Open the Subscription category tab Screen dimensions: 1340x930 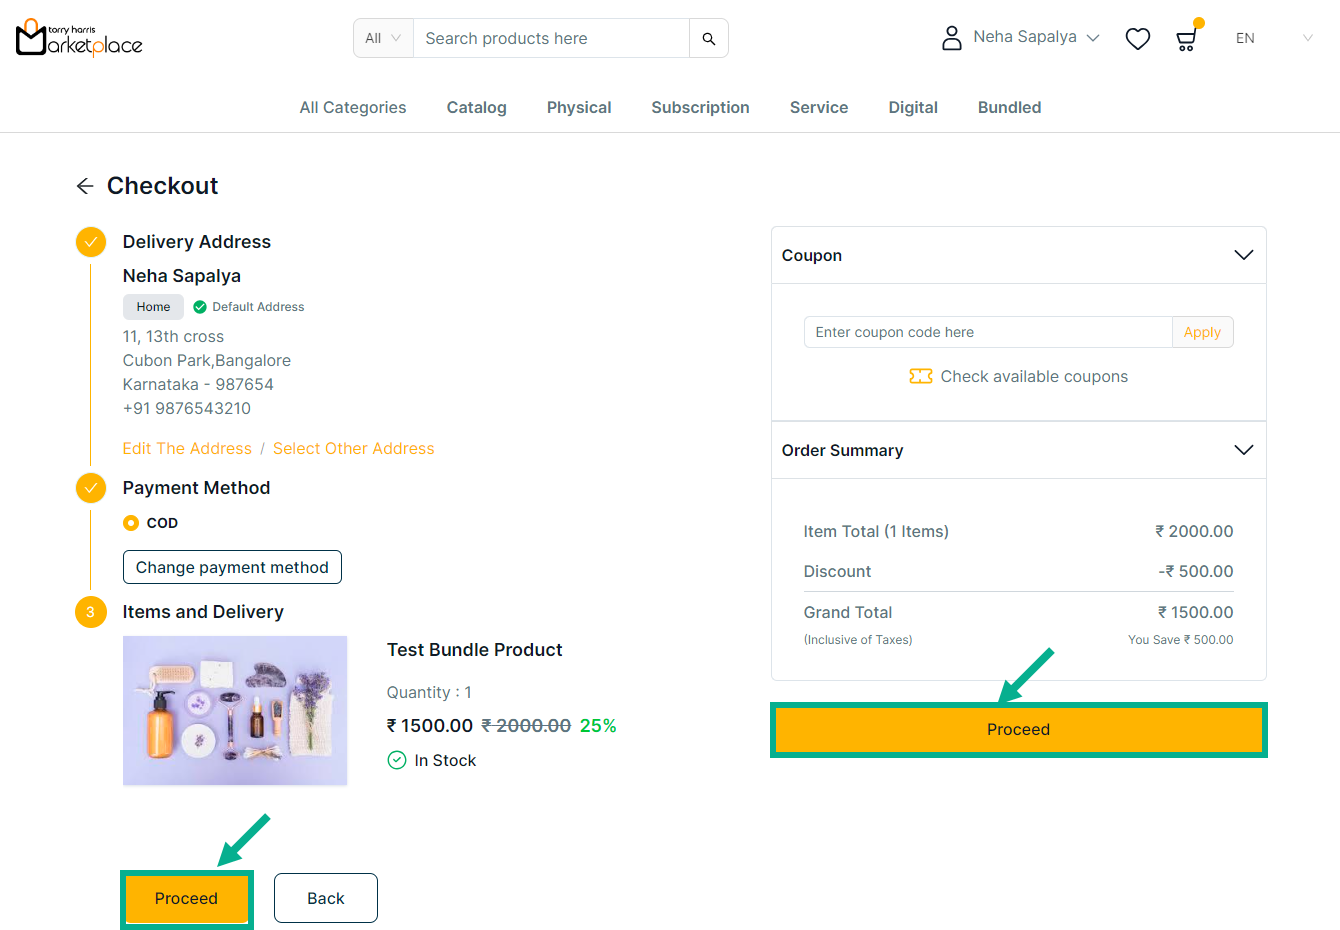click(x=700, y=108)
